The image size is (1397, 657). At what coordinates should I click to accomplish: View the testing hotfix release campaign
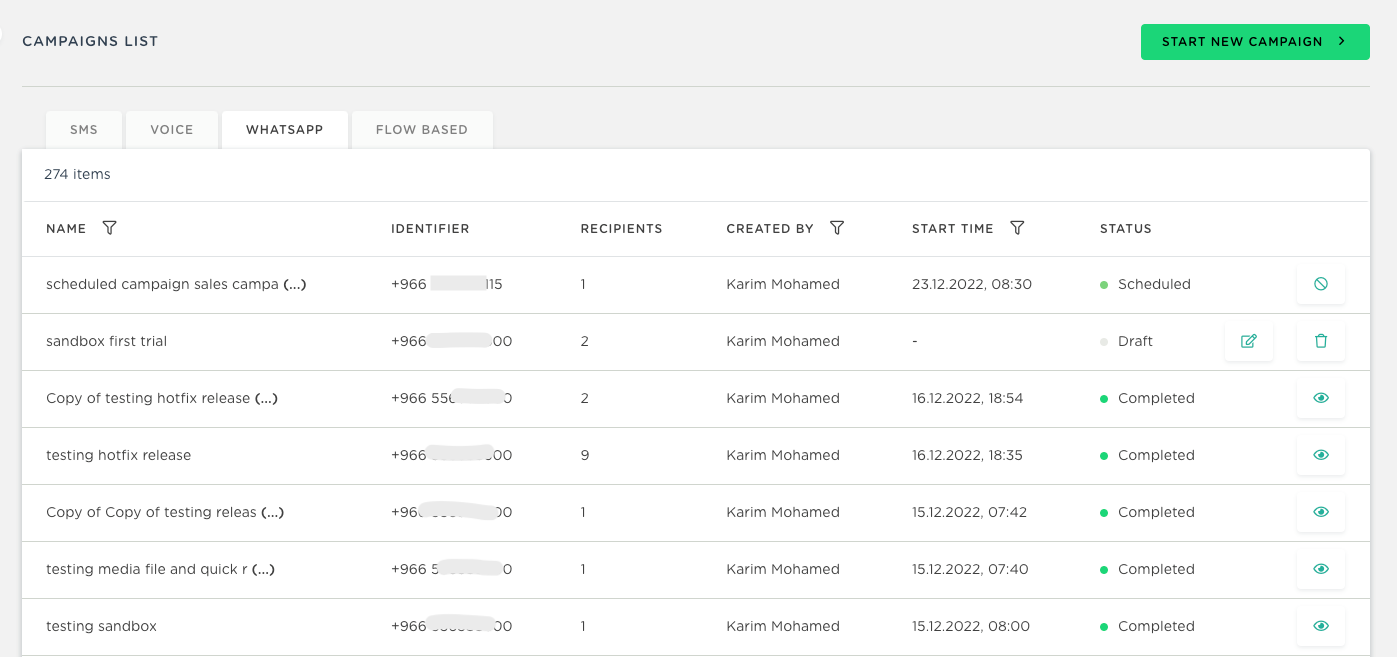tap(1321, 455)
